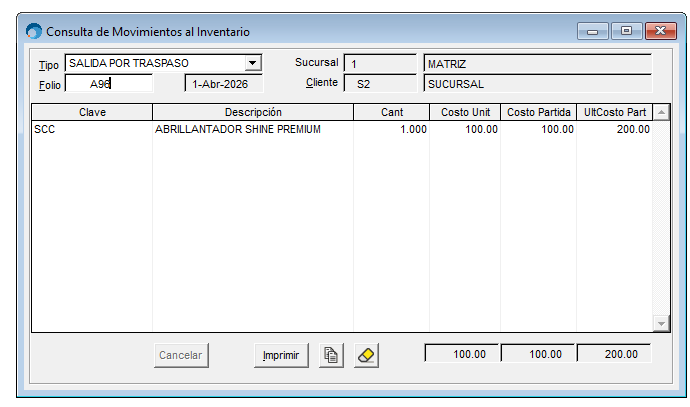Viewport: 690px width, 407px height.
Task: Click the Costo Unit column header
Action: click(465, 112)
